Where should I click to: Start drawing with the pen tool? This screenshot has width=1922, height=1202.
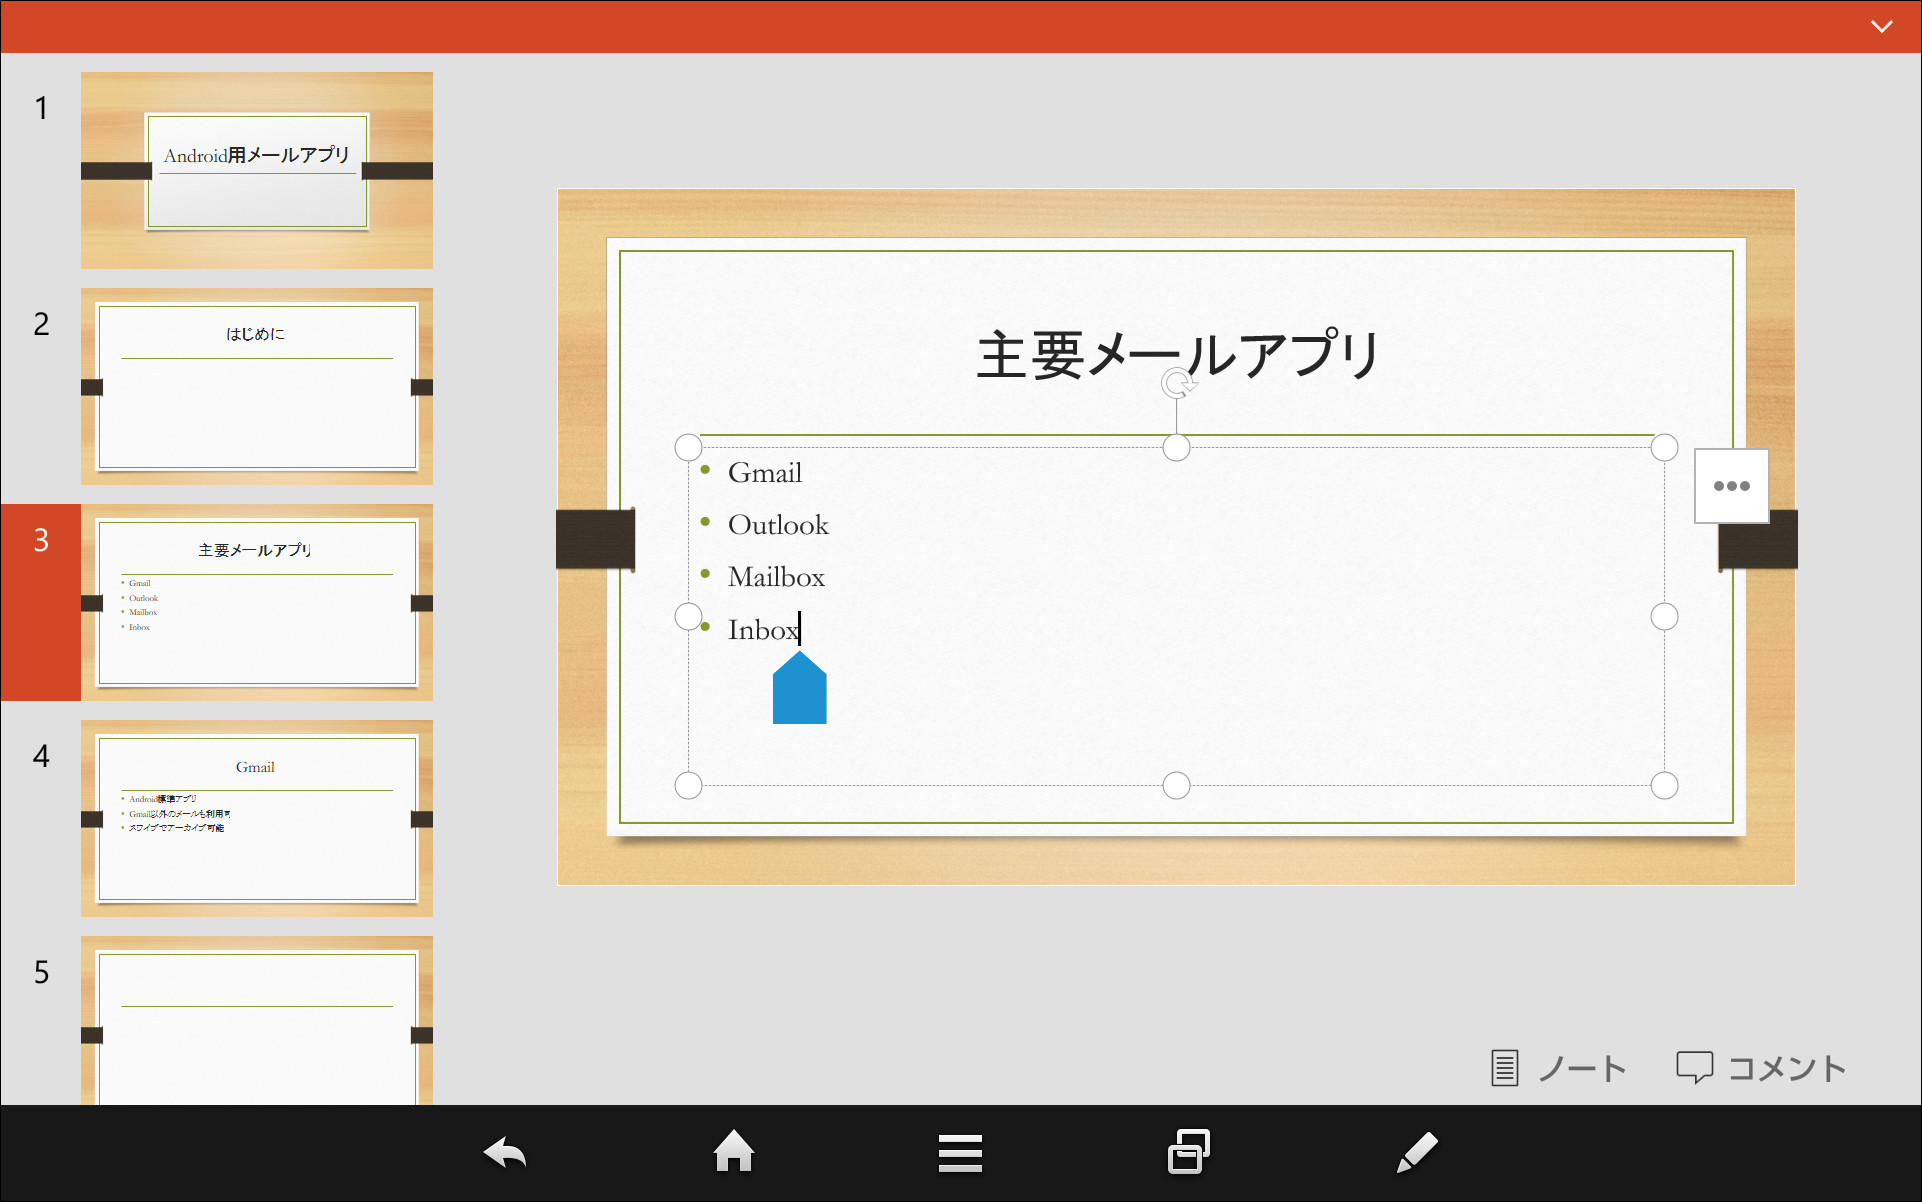pos(1416,1152)
